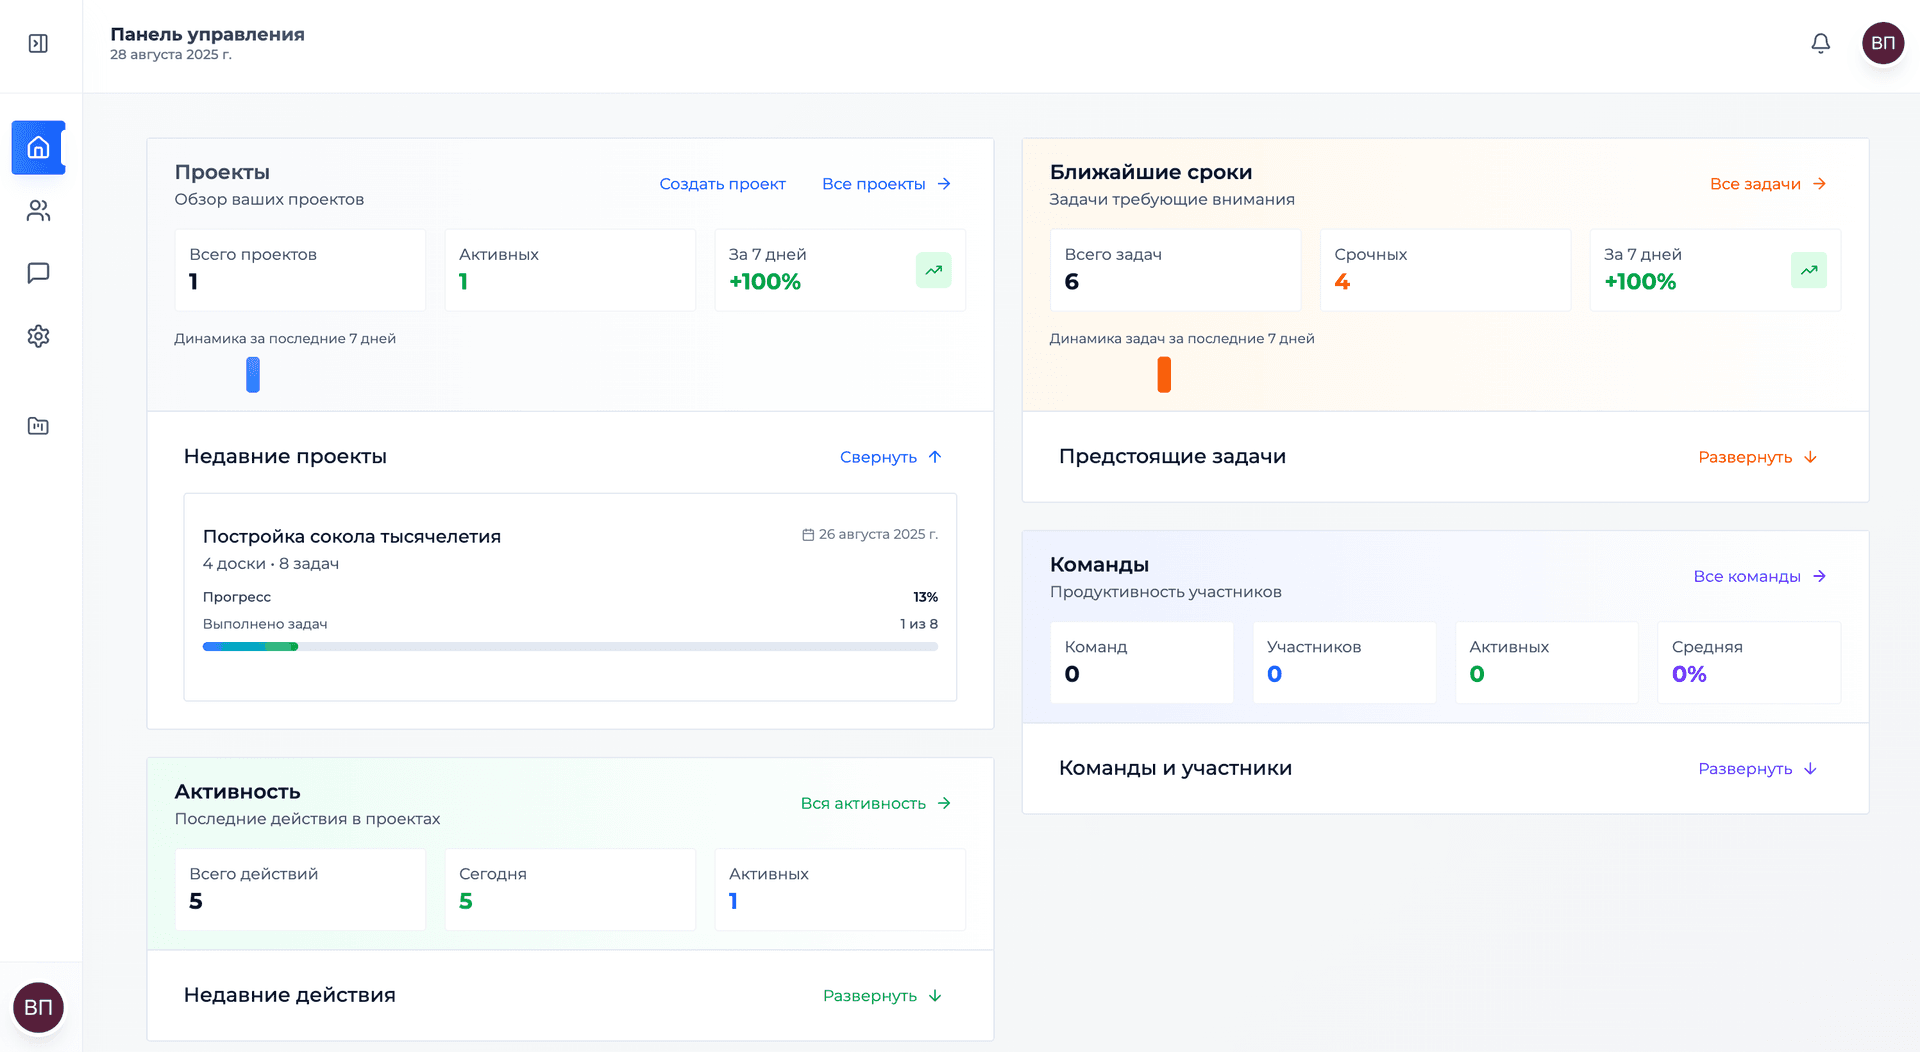Screen dimensions: 1920x1052
Task: Expand the Недавние действия section
Action: click(882, 996)
